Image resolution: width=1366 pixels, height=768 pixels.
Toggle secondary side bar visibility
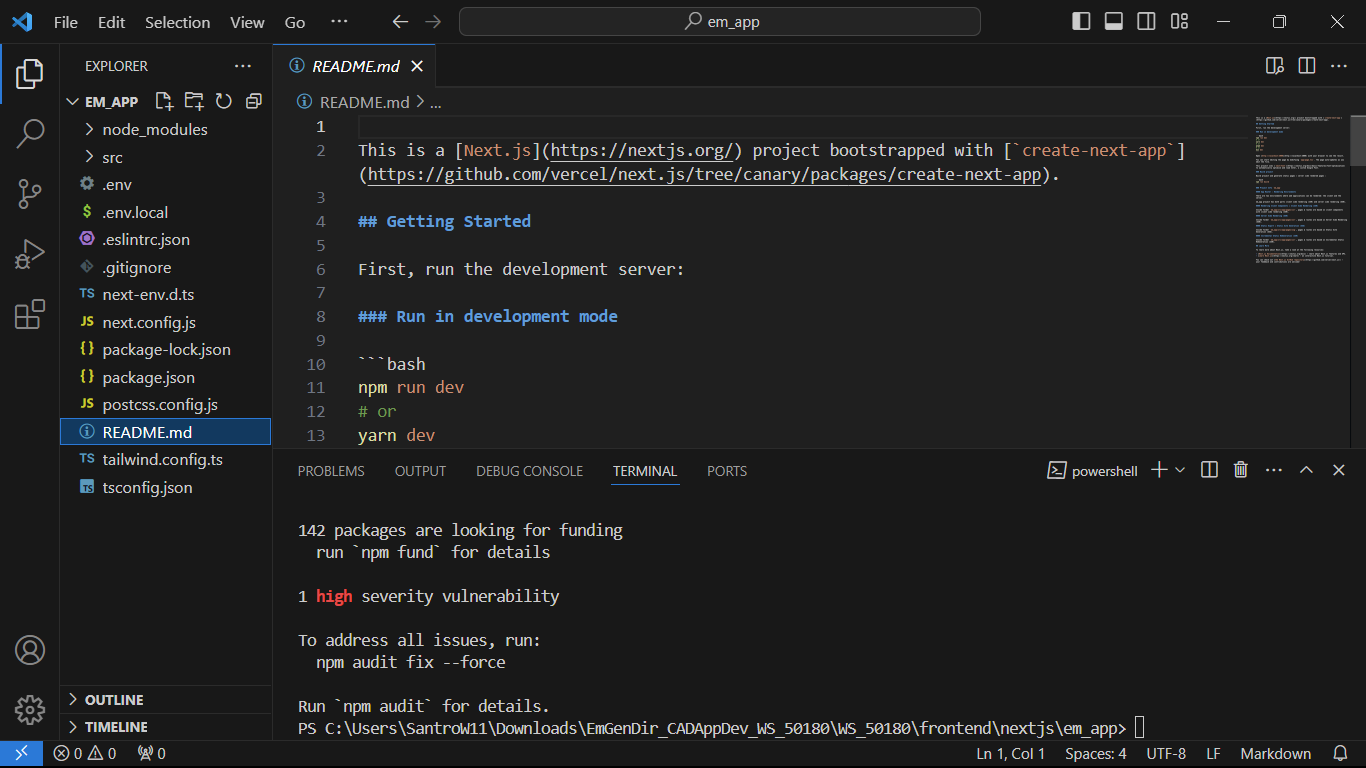[1147, 21]
